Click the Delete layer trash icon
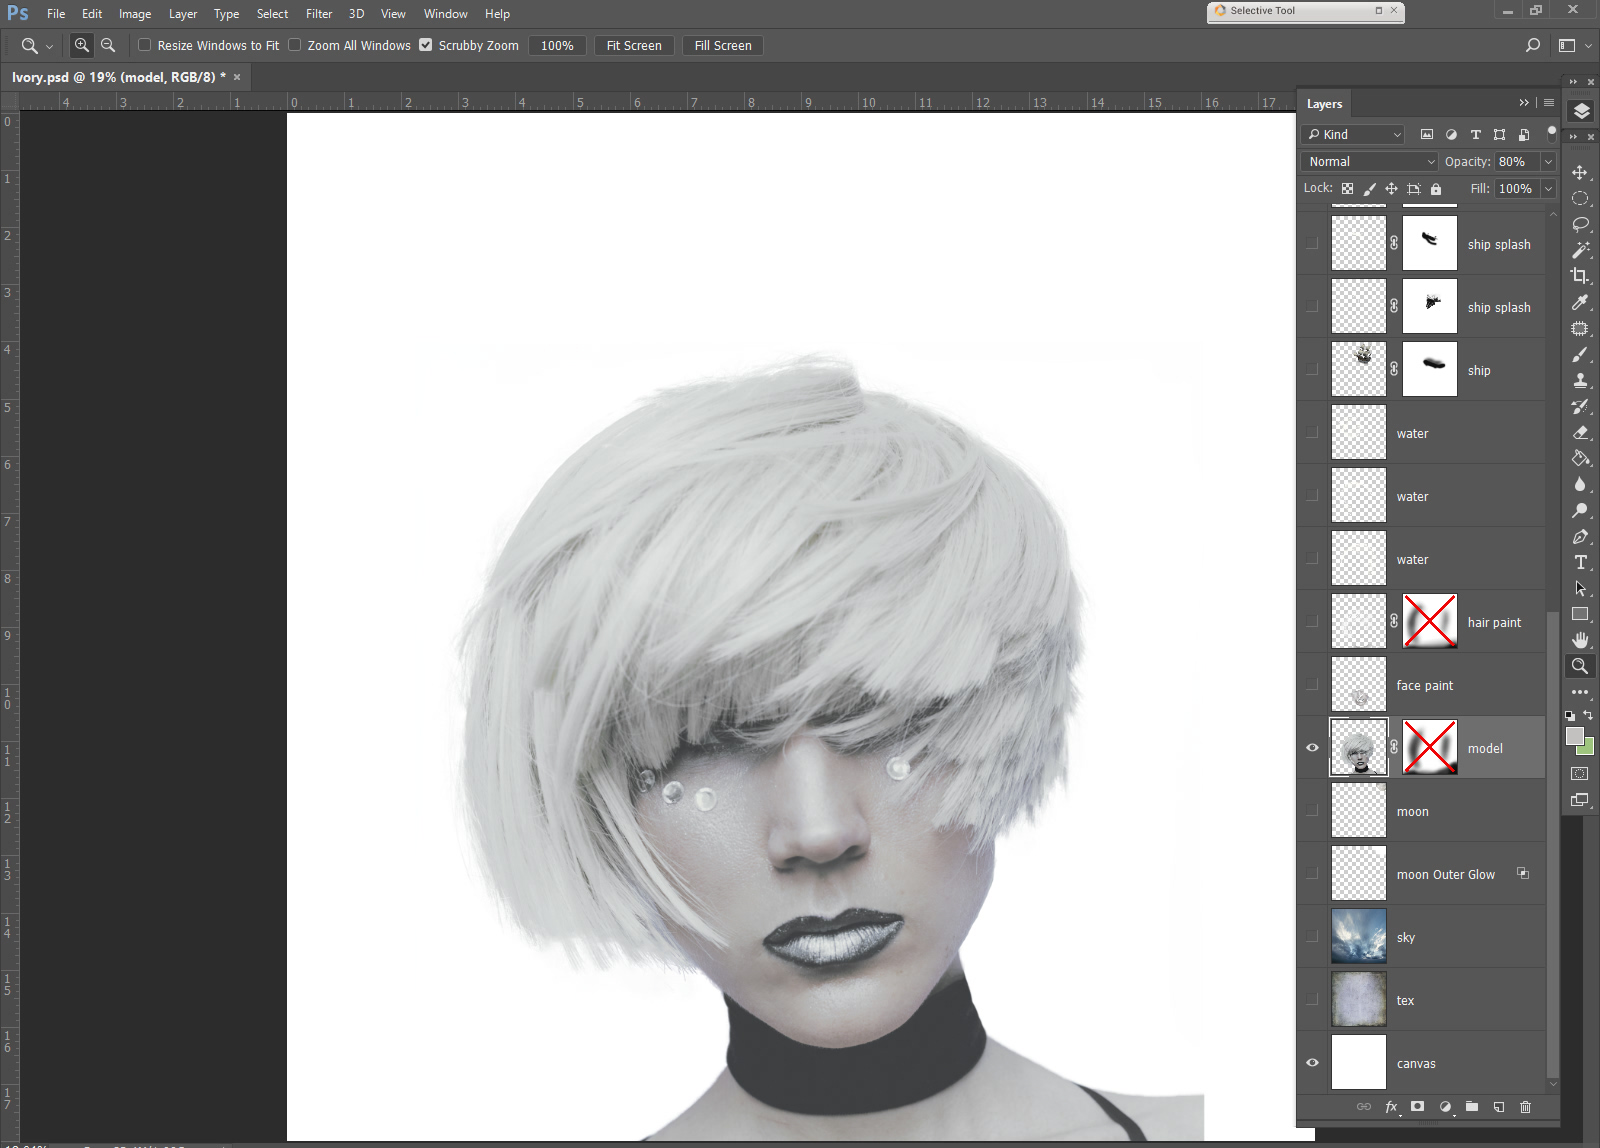1600x1148 pixels. (1525, 1107)
